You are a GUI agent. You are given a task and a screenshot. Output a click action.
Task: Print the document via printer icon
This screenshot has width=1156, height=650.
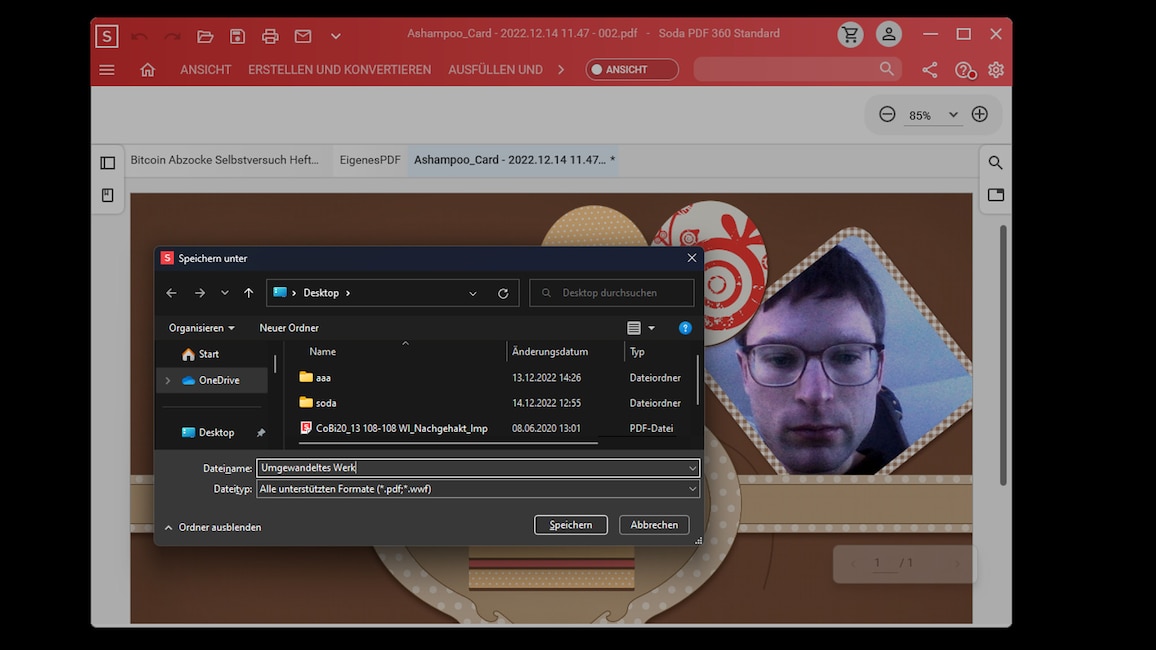coord(270,36)
